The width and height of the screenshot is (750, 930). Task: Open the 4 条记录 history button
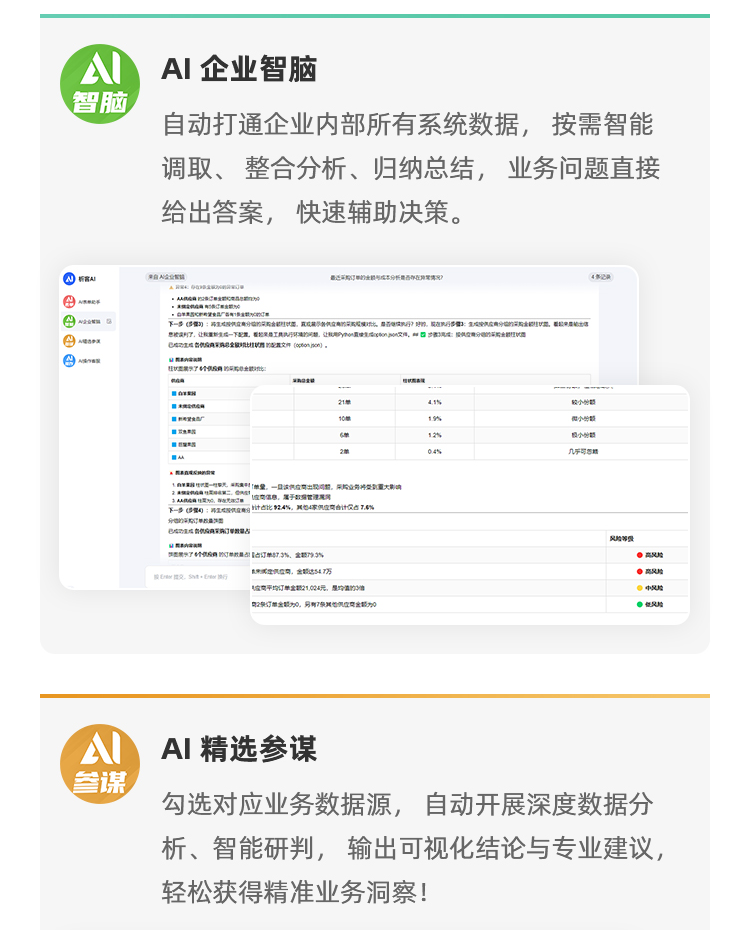coord(601,277)
